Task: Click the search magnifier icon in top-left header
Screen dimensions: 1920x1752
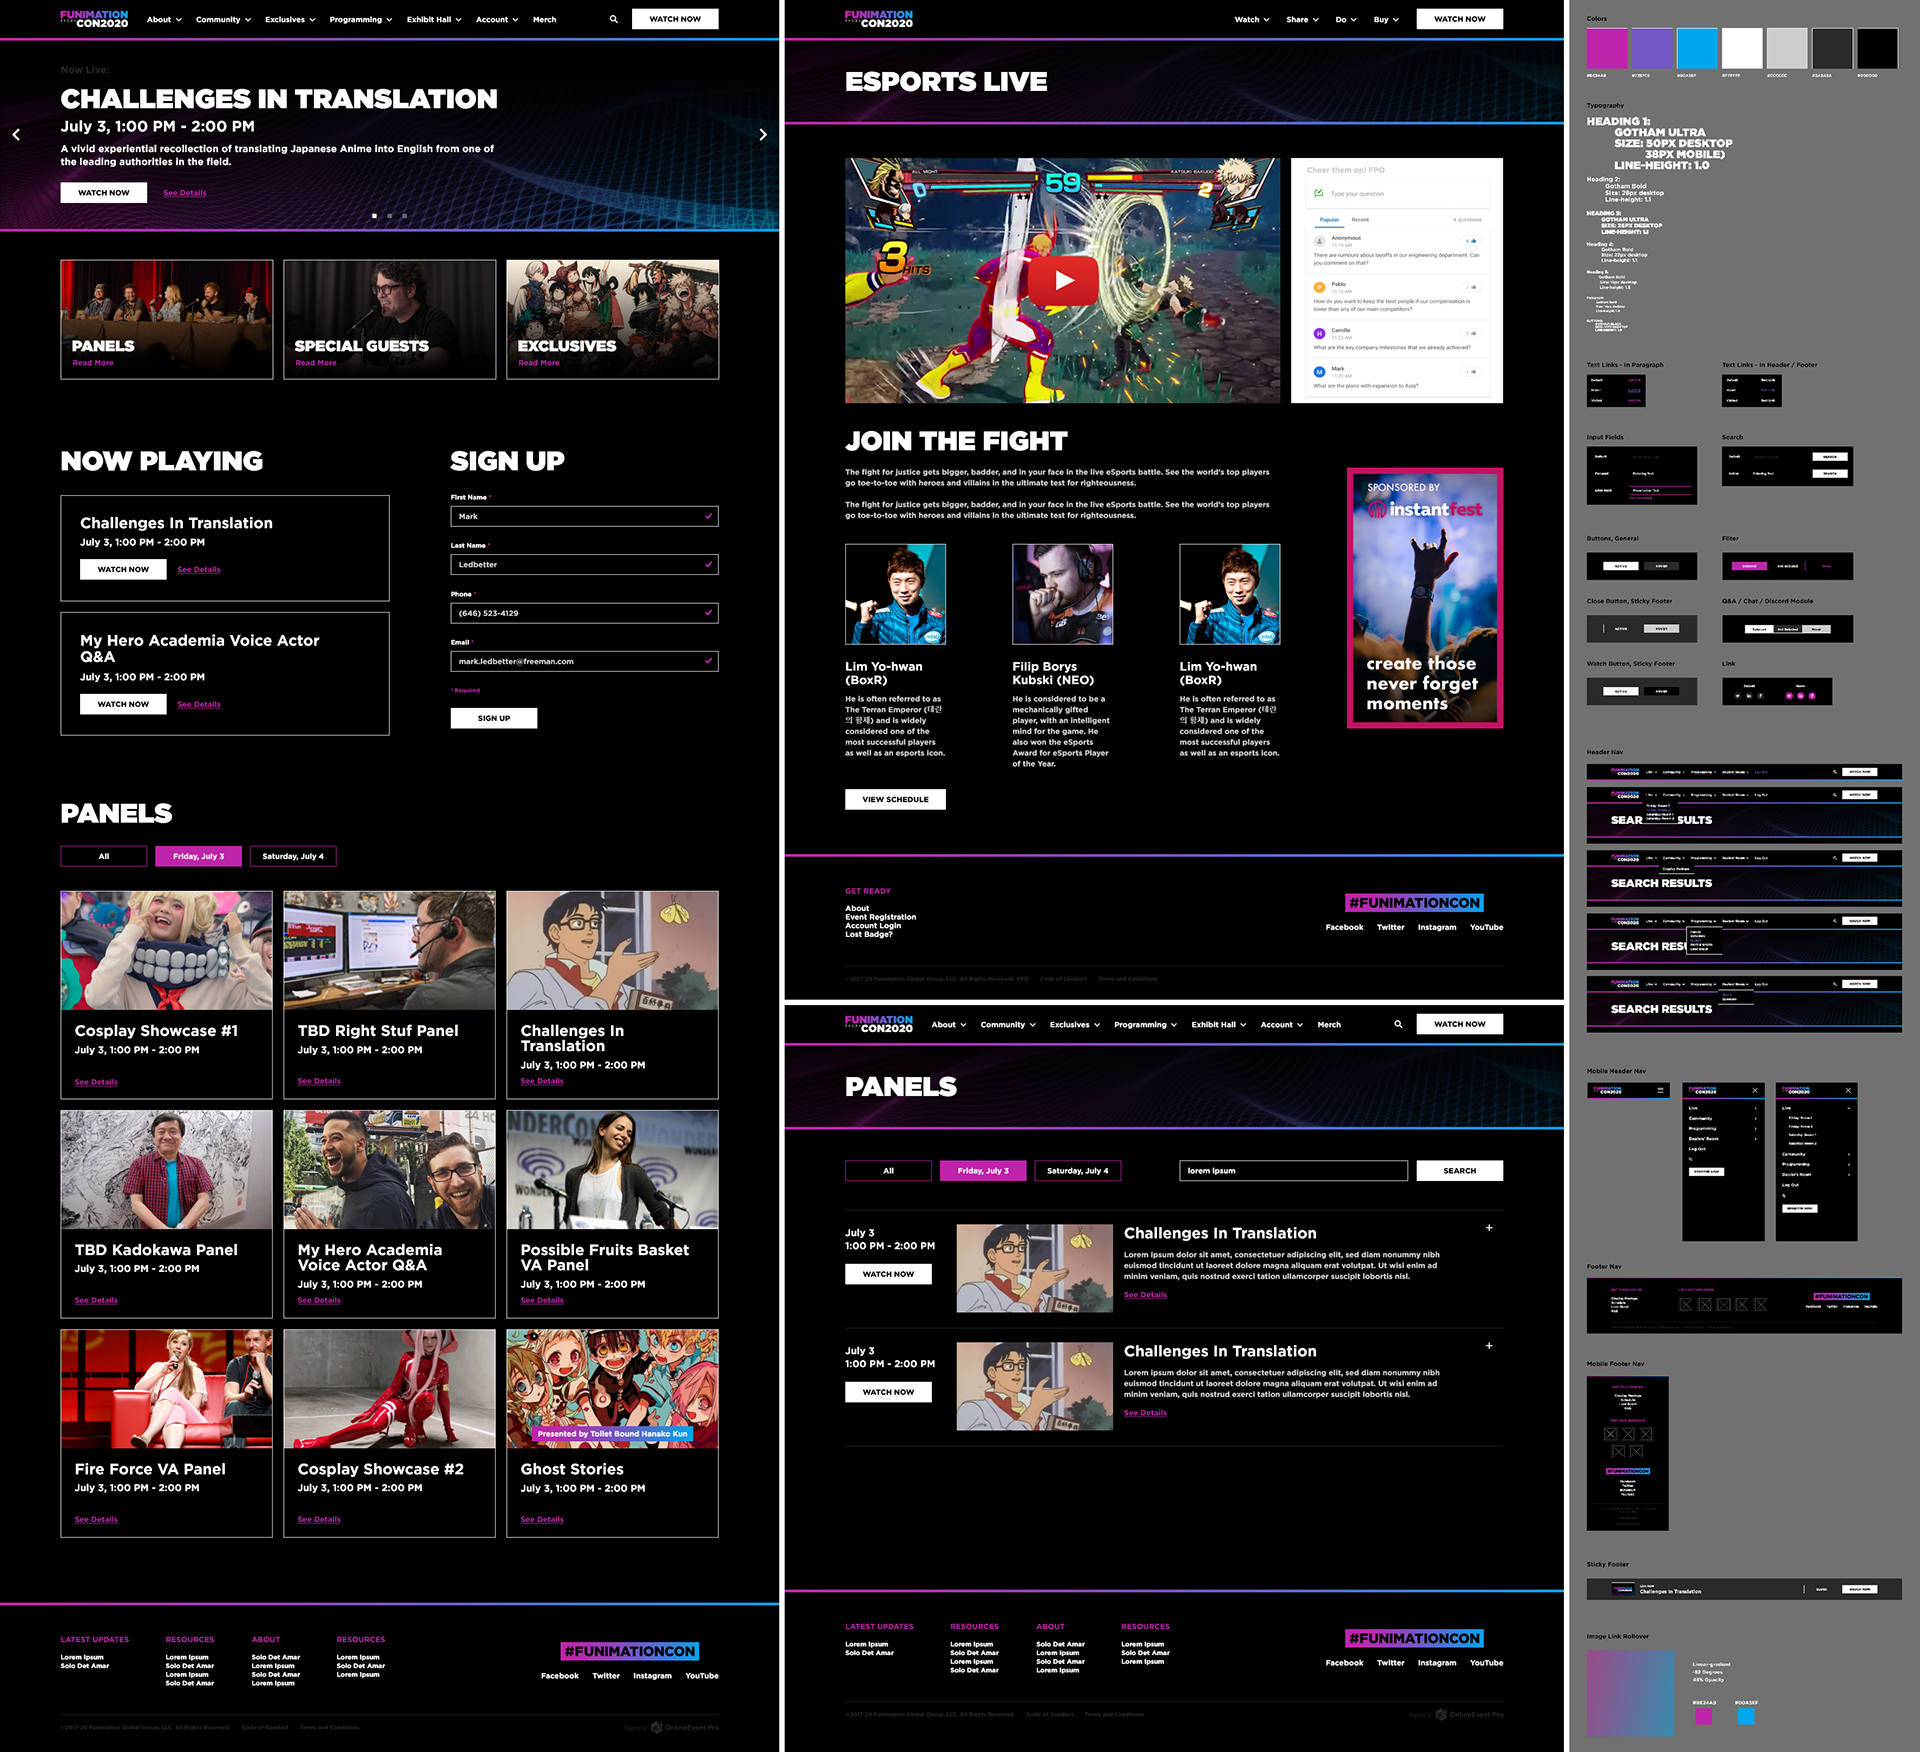Action: [x=613, y=19]
